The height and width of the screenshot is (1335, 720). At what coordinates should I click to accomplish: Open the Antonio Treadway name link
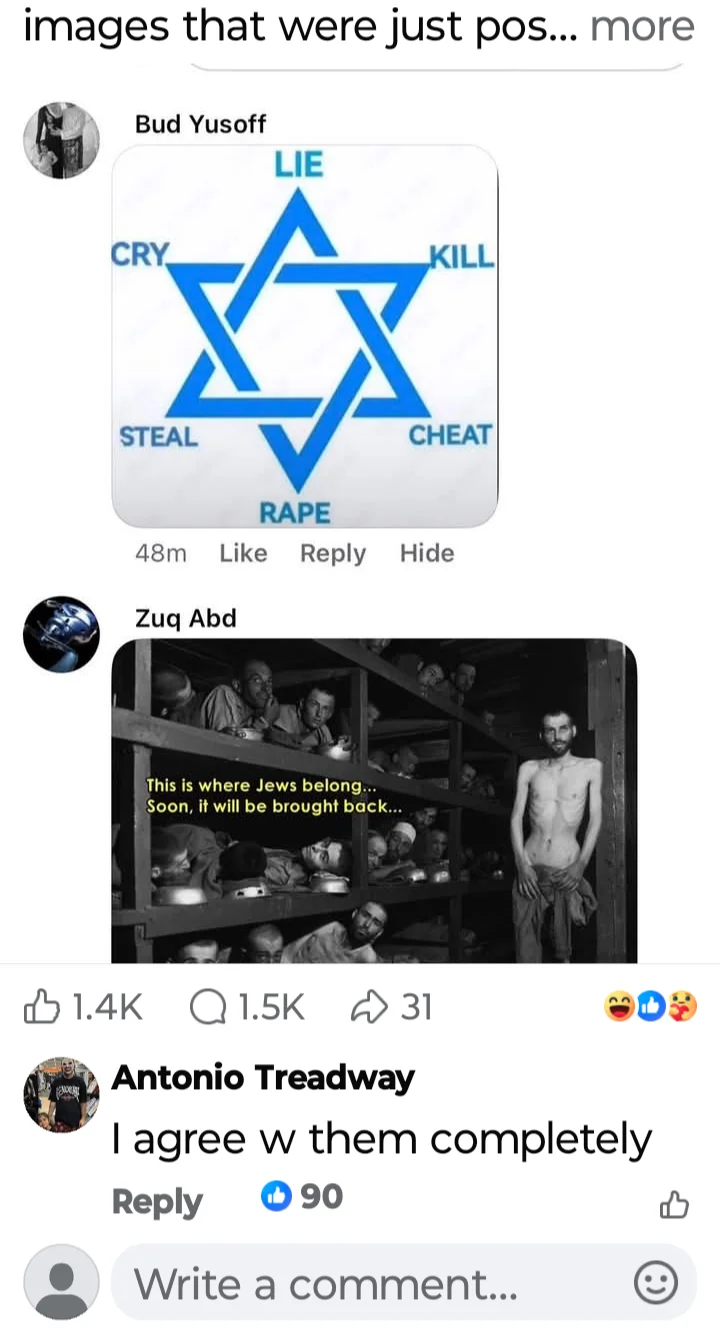coord(263,1078)
